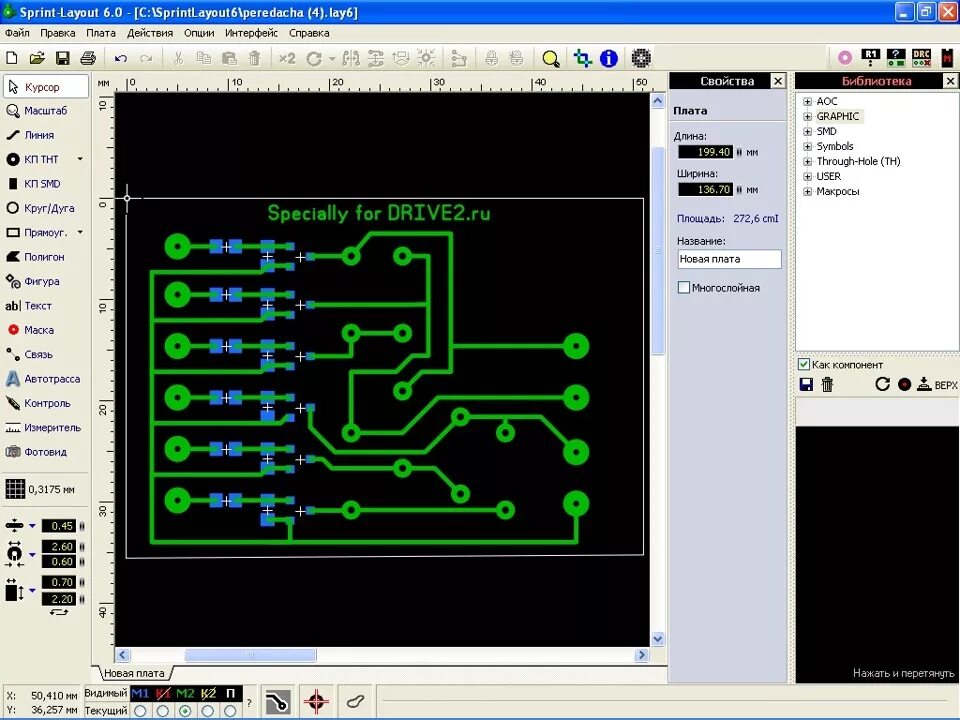The width and height of the screenshot is (960, 720).
Task: Toggle visibility of layer K2
Action: (208, 693)
